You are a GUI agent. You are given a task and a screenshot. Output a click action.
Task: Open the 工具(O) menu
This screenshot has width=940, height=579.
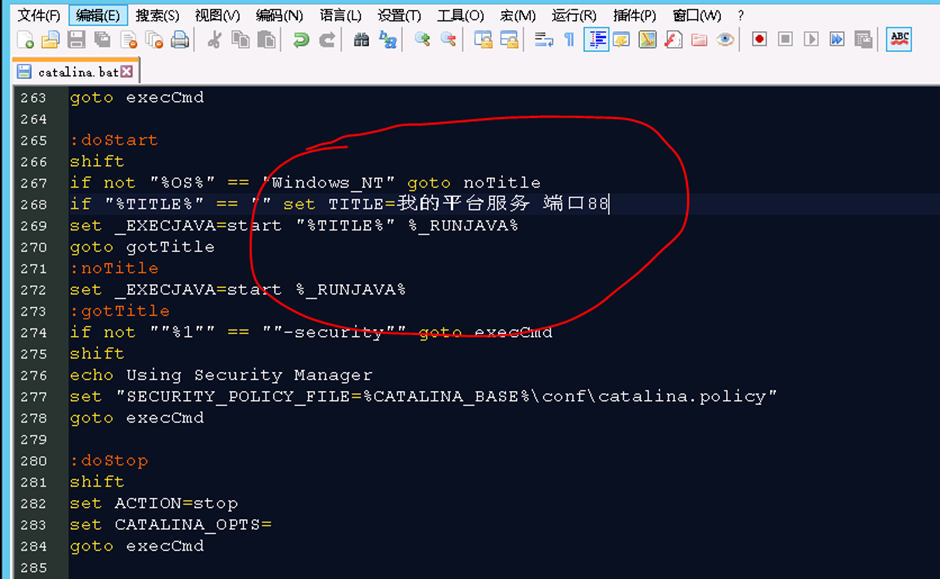click(x=460, y=15)
